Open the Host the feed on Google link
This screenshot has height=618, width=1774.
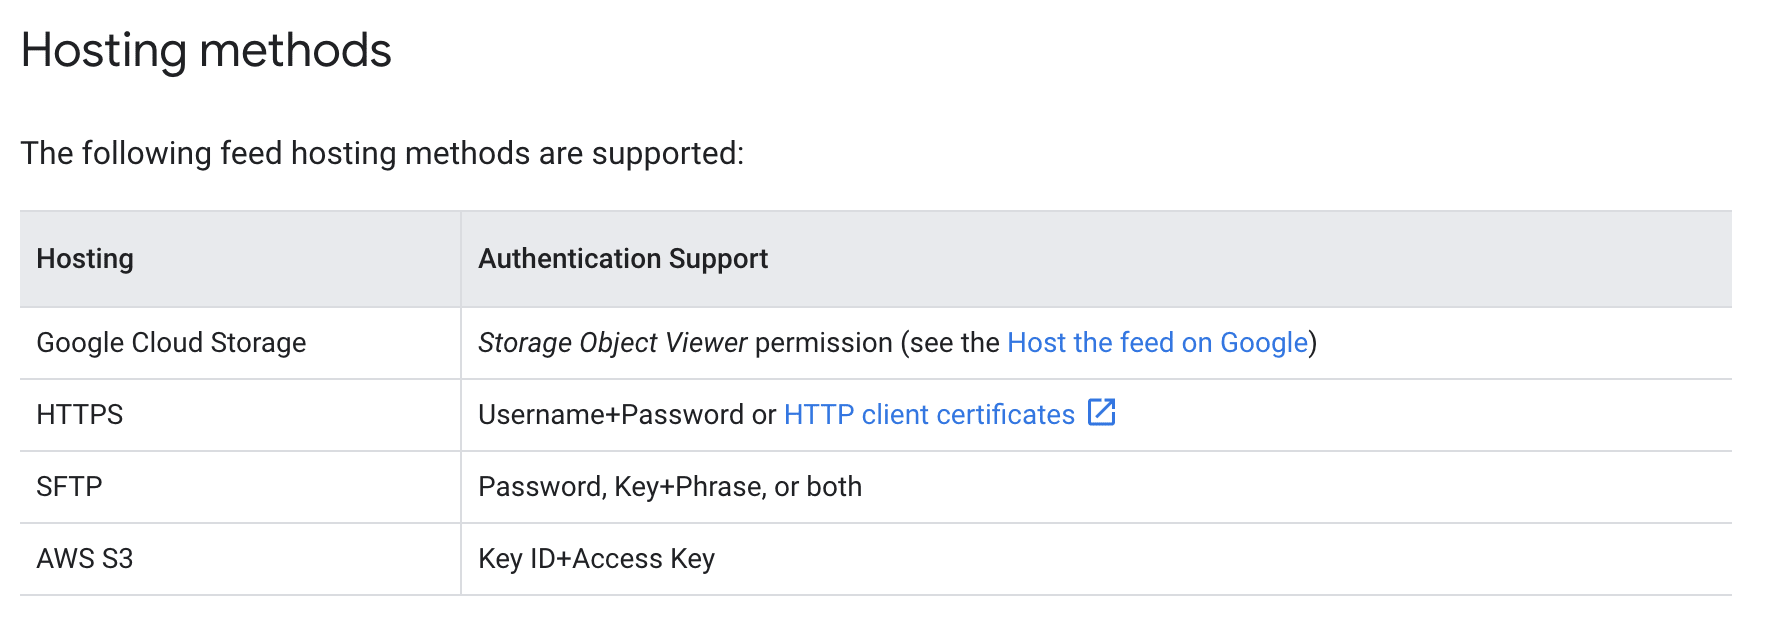(1158, 343)
